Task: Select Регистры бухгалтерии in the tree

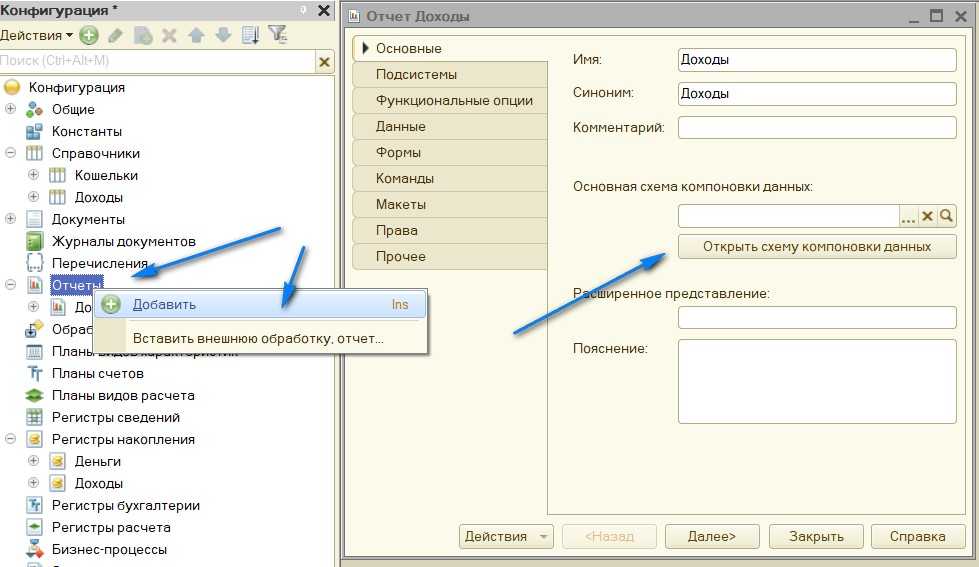Action: point(125,505)
